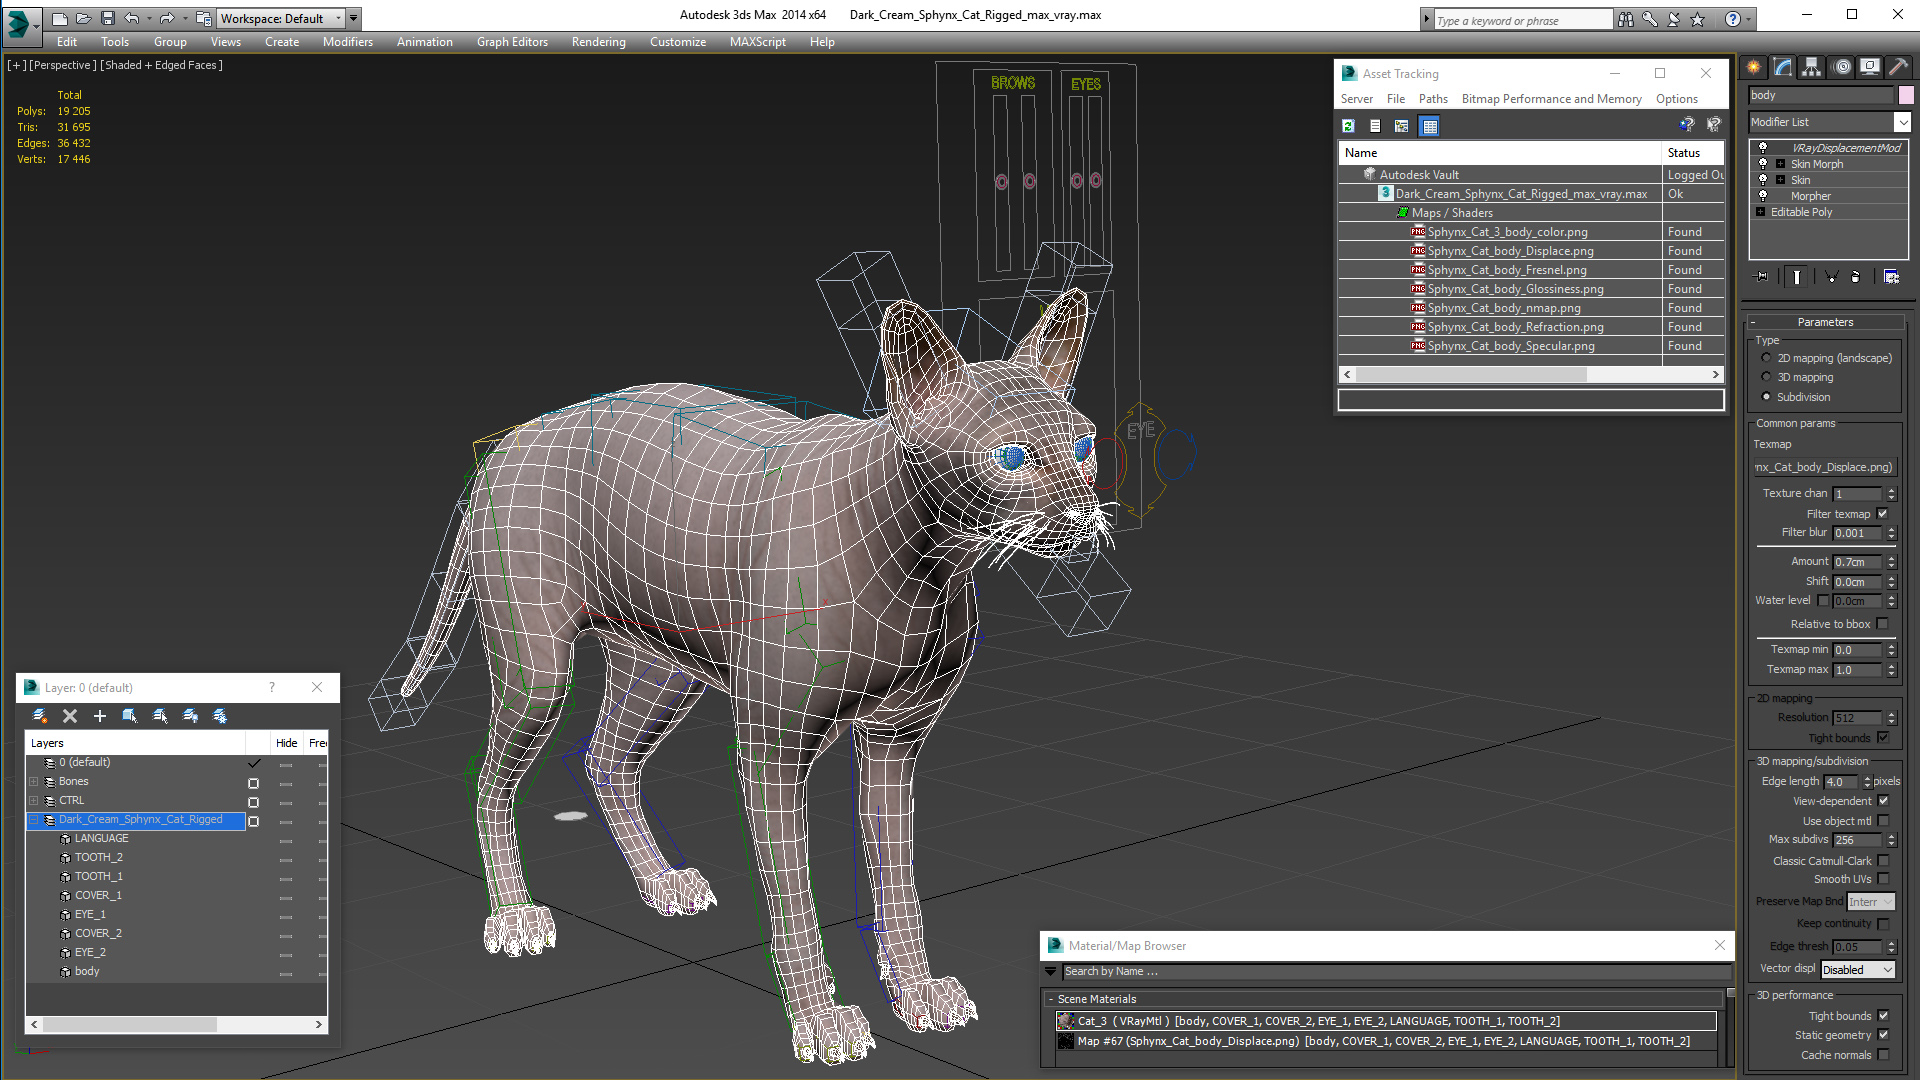Toggle View-dependent checkbox
The image size is (1920, 1080).
[x=1883, y=801]
